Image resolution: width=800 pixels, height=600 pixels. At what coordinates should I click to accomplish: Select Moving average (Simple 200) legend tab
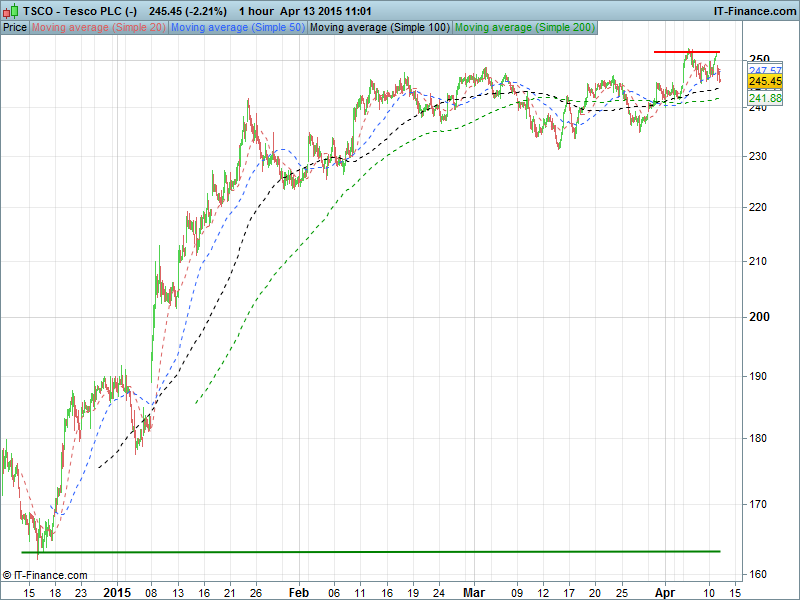(x=523, y=28)
